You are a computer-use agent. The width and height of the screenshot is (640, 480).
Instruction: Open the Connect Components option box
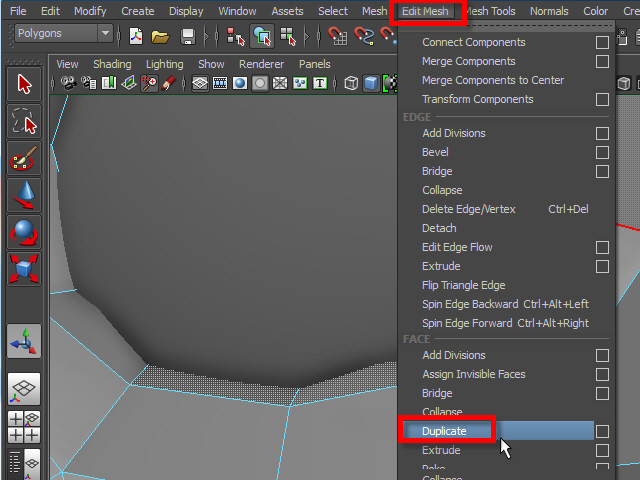pyautogui.click(x=602, y=42)
